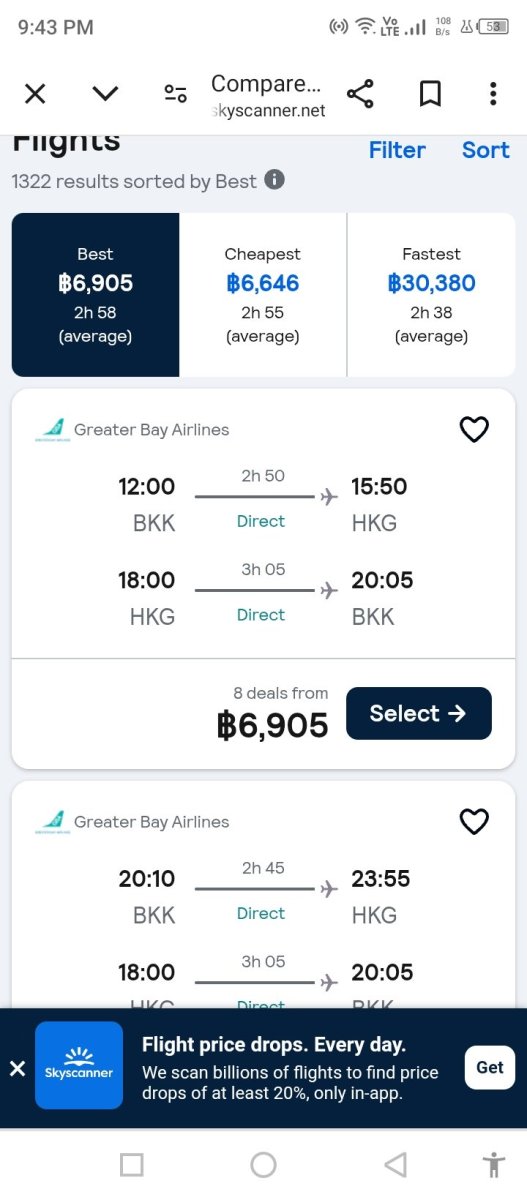
Task: Switch to the Cheapest ฿6,646 tab
Action: tap(263, 295)
